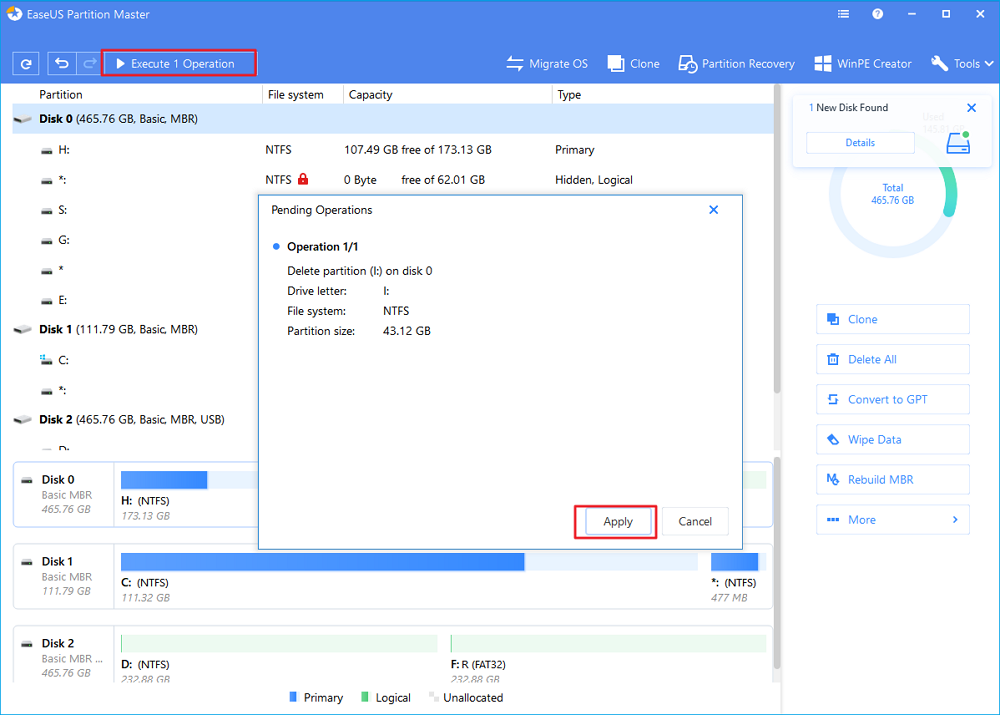Click the Wipe Data eraser icon
Screen dimensions: 1000x715
(x=833, y=439)
